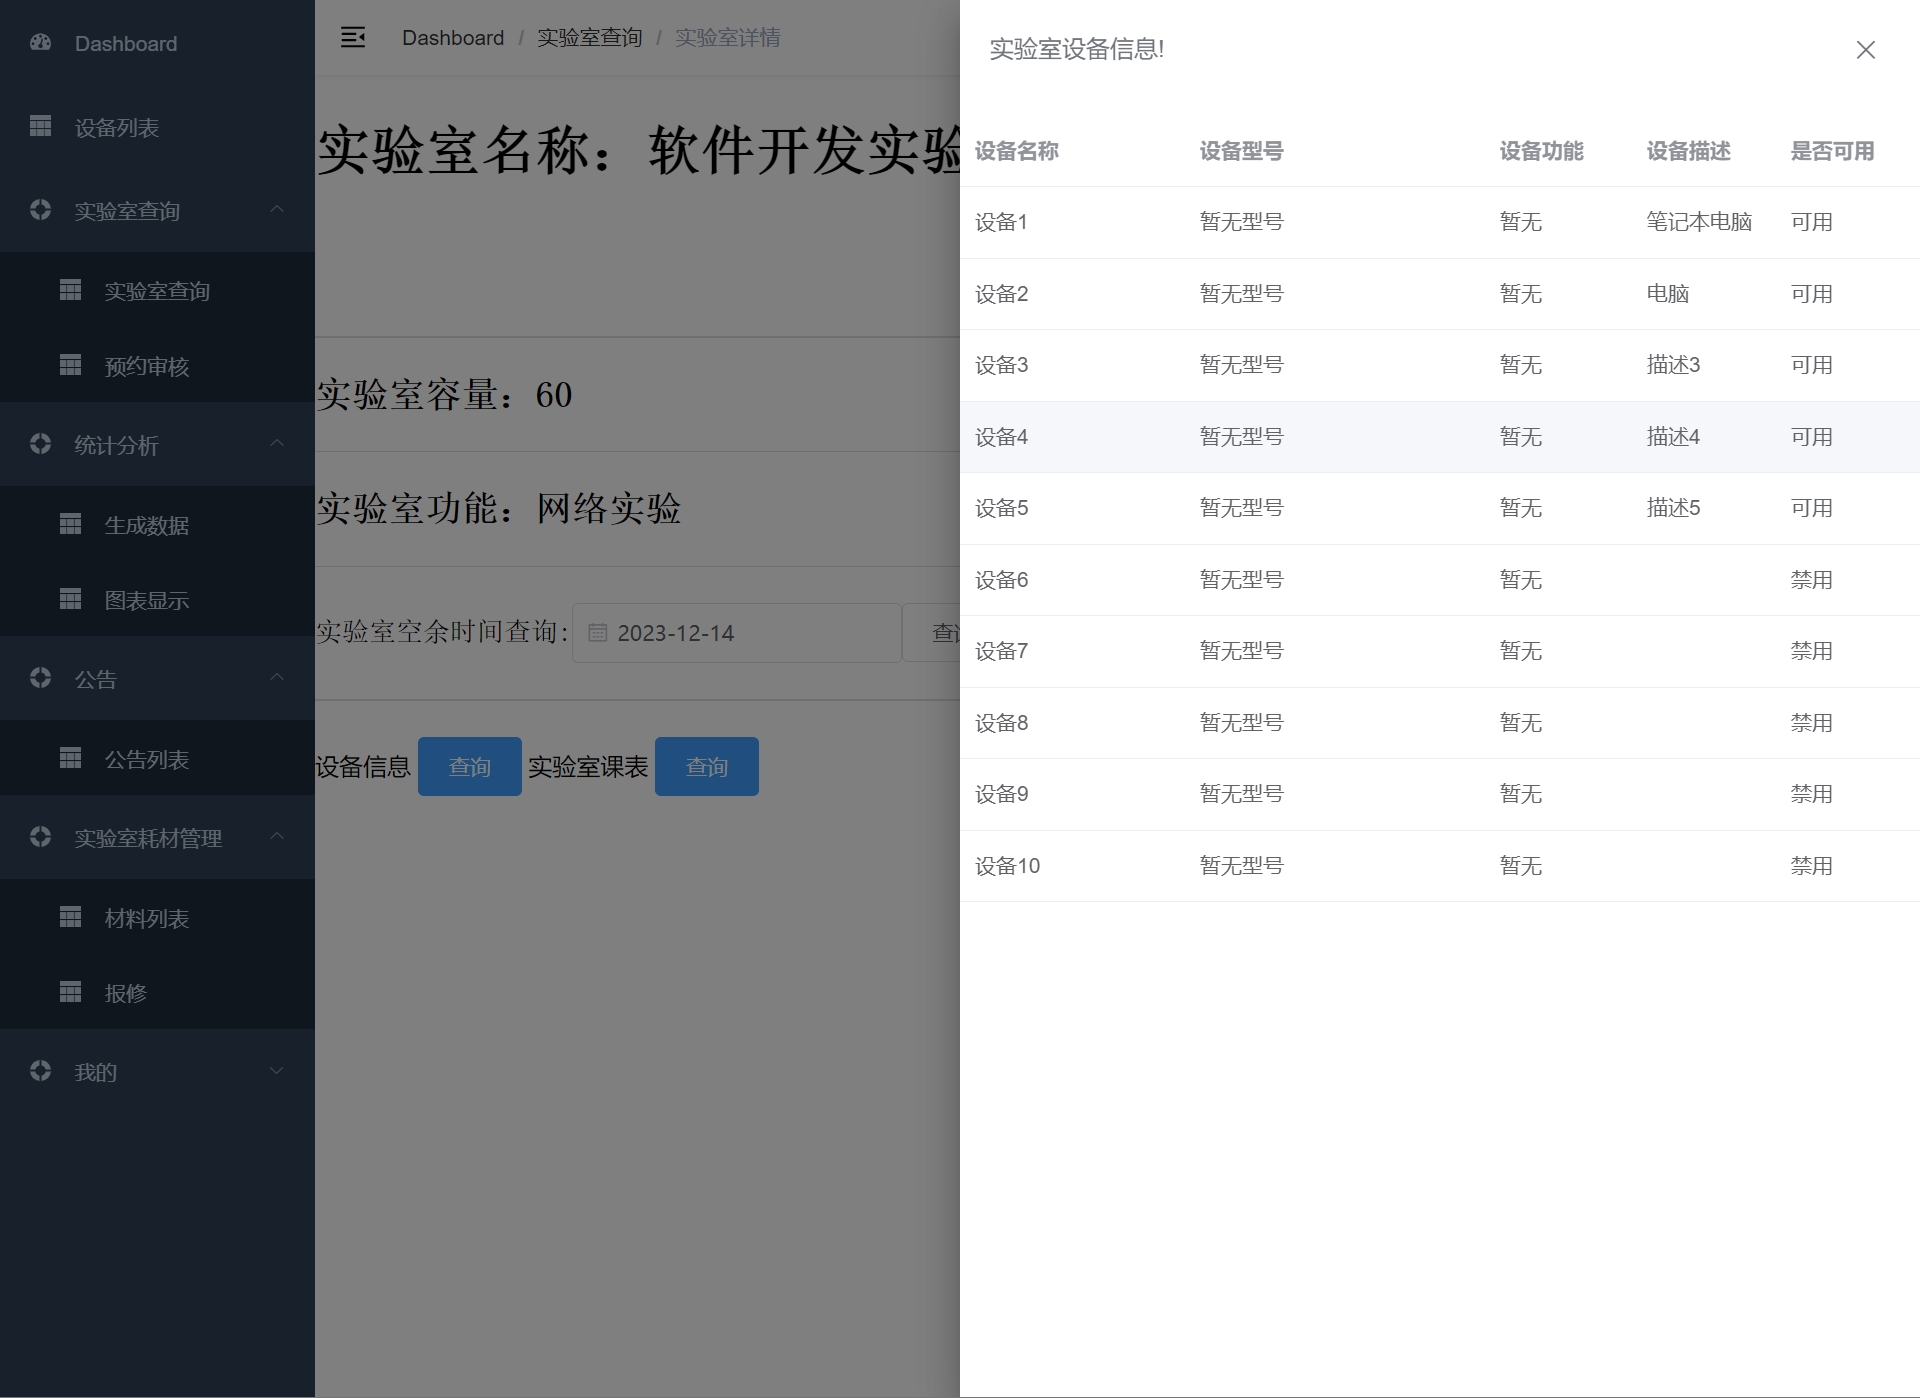Open the 公告列表 menu item
The image size is (1920, 1398).
coord(147,759)
